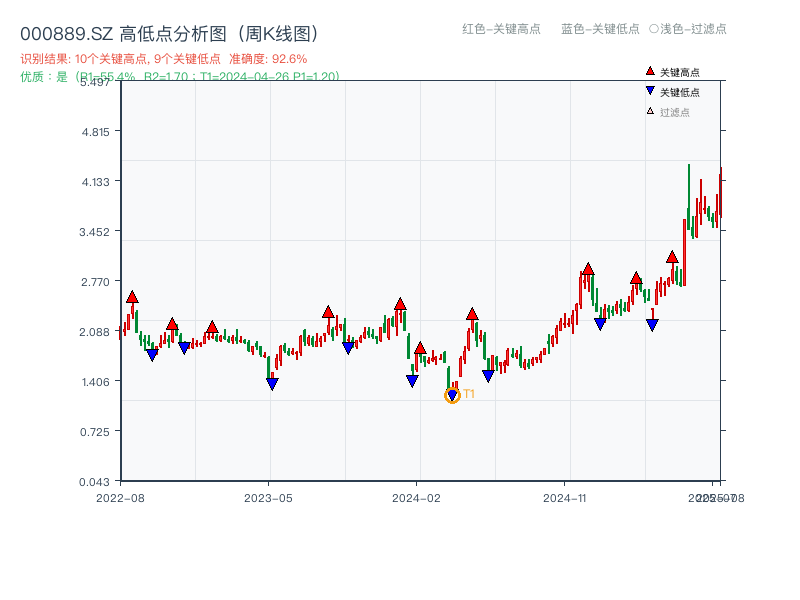The image size is (800, 600).
Task: Click the 3.452 y-axis label
Action: tap(94, 232)
